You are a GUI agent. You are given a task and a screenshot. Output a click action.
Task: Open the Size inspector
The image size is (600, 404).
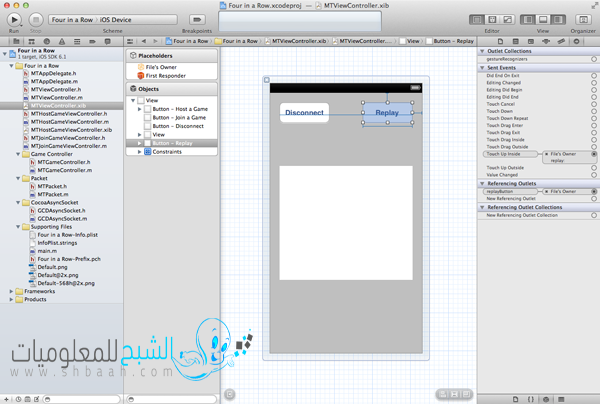[561, 41]
